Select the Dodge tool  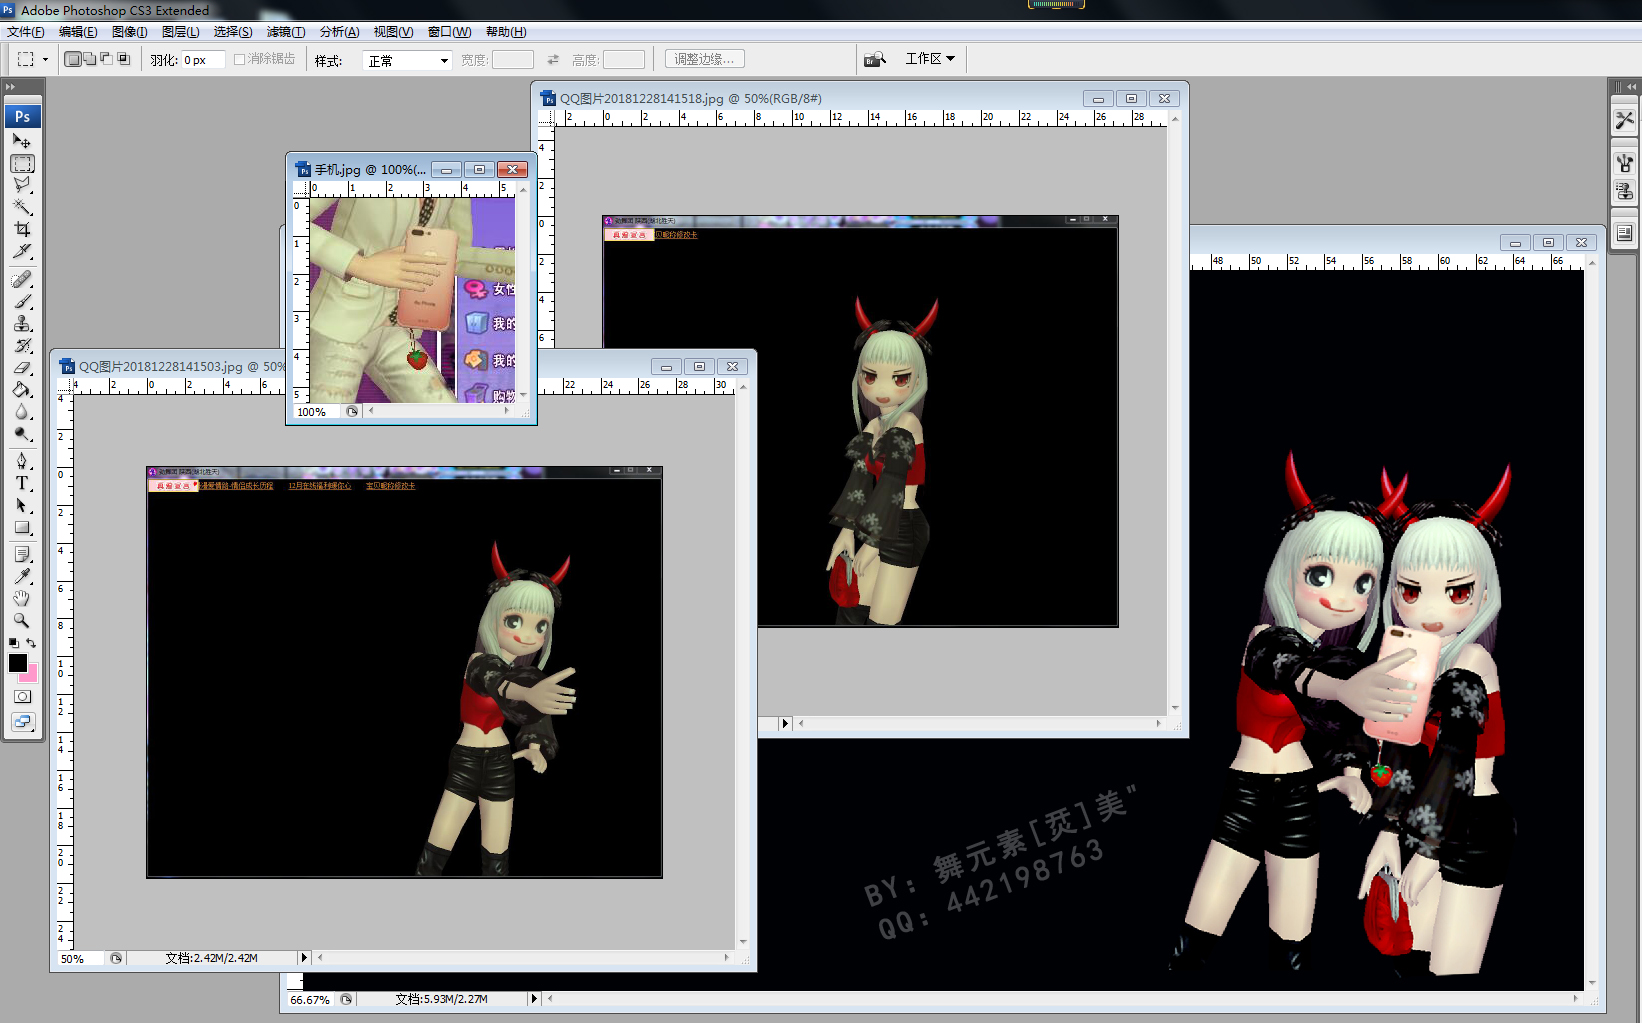pyautogui.click(x=22, y=433)
